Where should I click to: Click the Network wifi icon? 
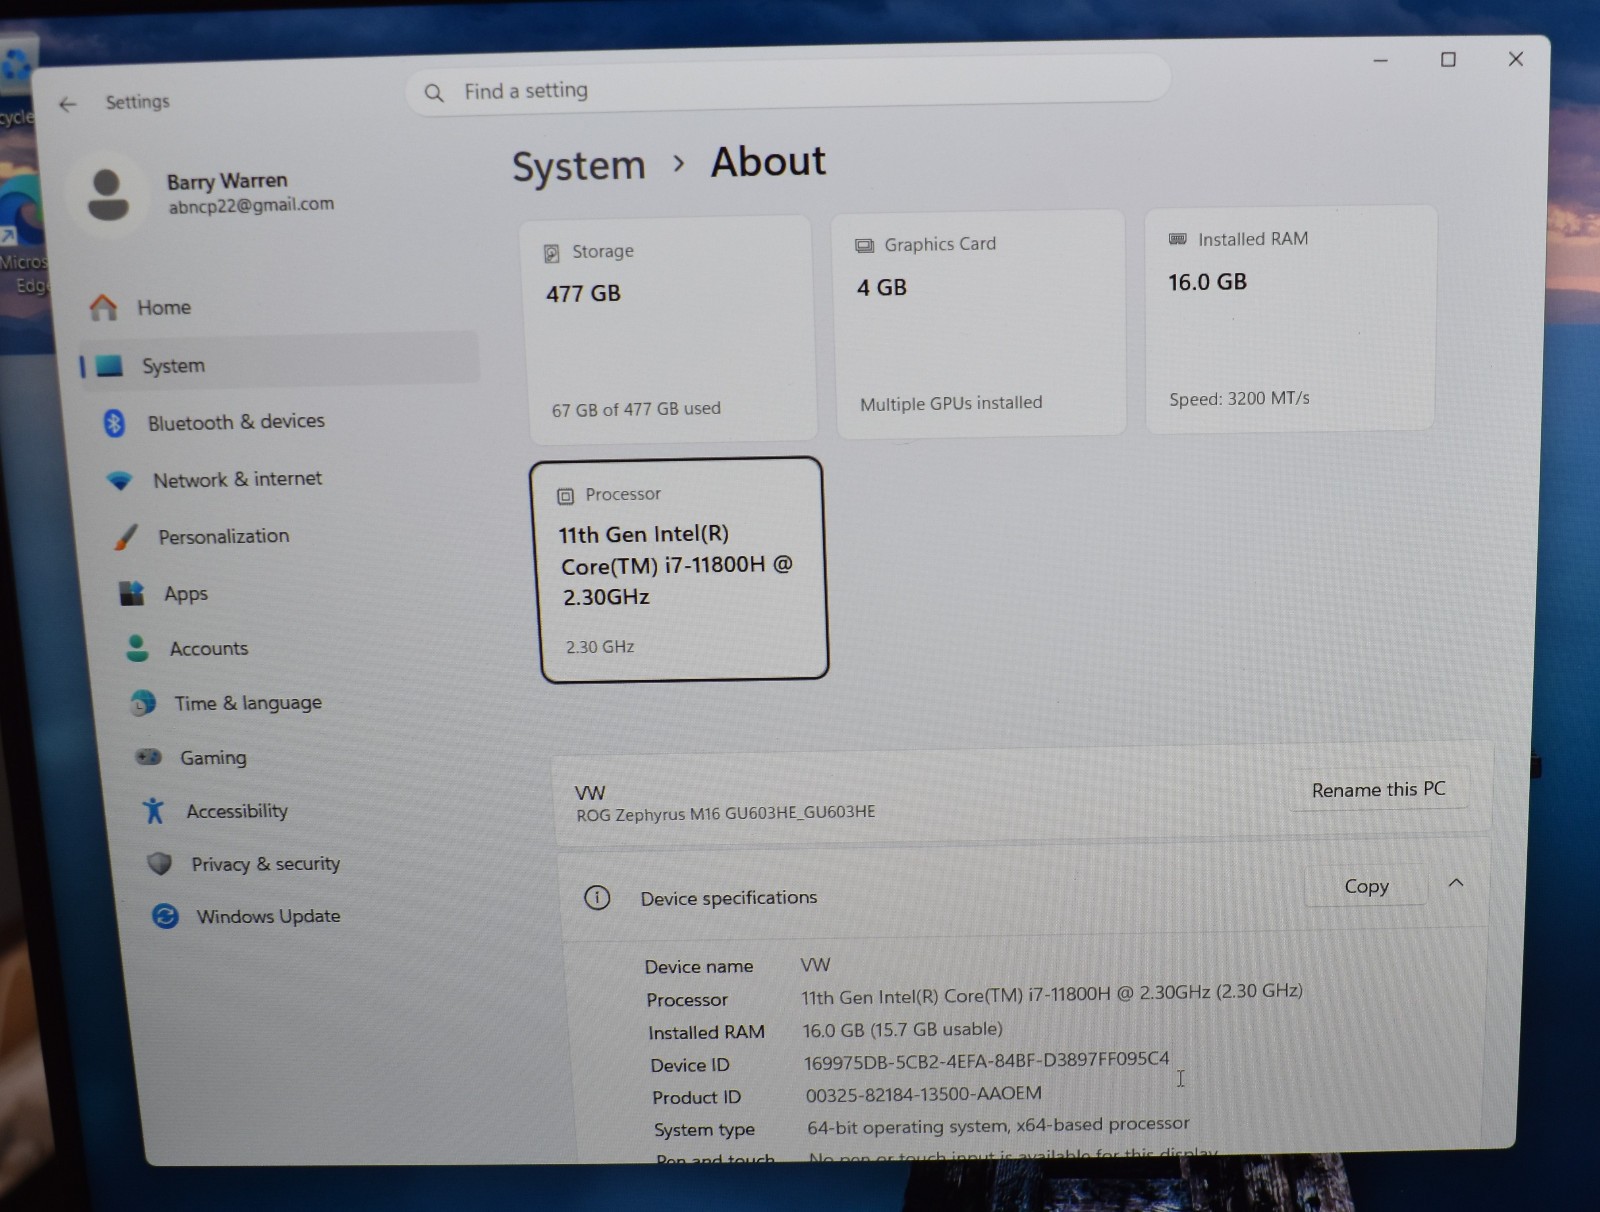pos(120,481)
